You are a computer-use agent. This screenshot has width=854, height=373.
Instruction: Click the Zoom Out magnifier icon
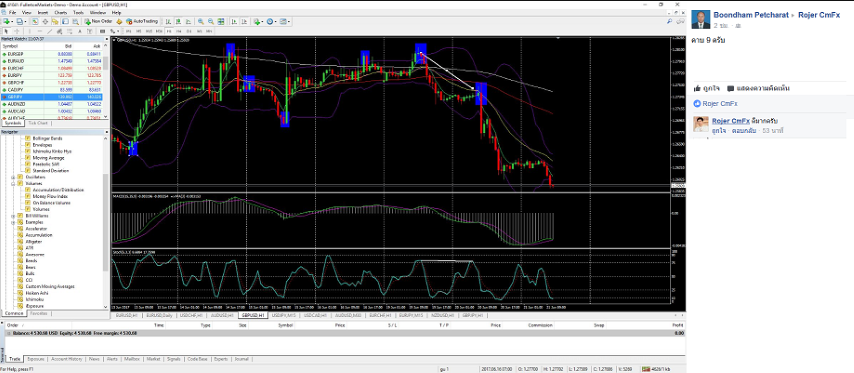211,21
